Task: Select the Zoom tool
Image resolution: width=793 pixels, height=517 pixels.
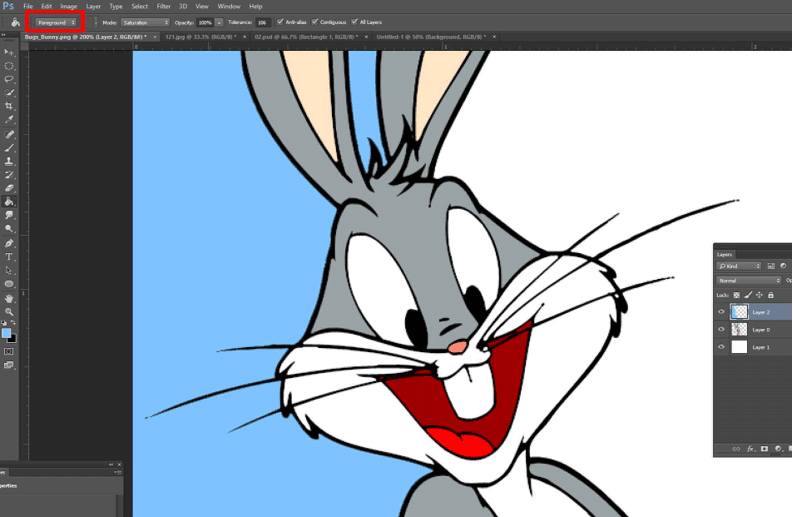Action: (x=9, y=312)
